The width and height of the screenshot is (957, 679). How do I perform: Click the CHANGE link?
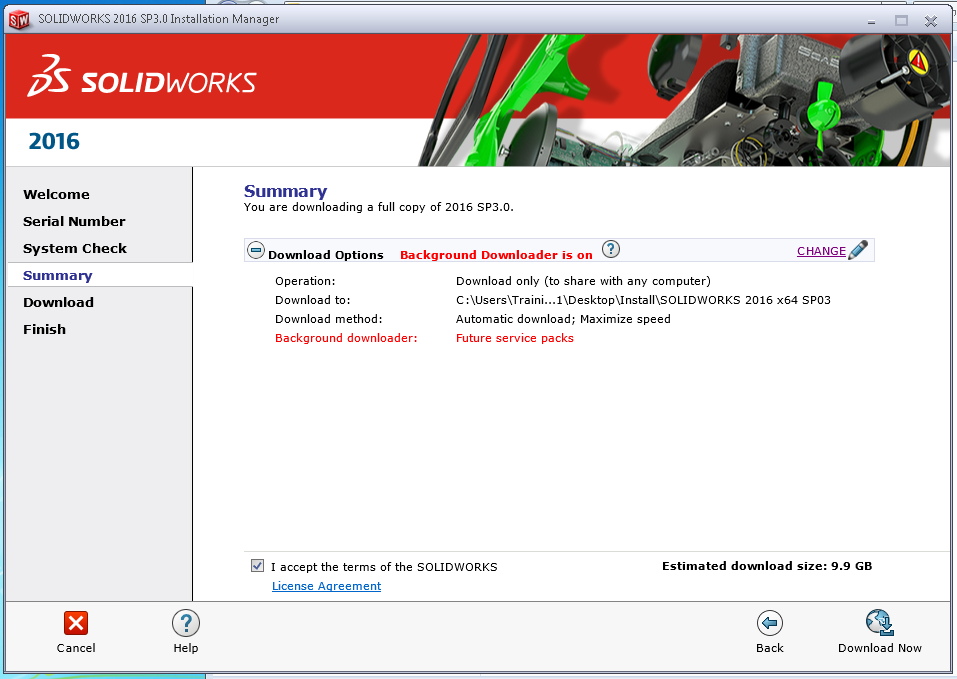820,250
